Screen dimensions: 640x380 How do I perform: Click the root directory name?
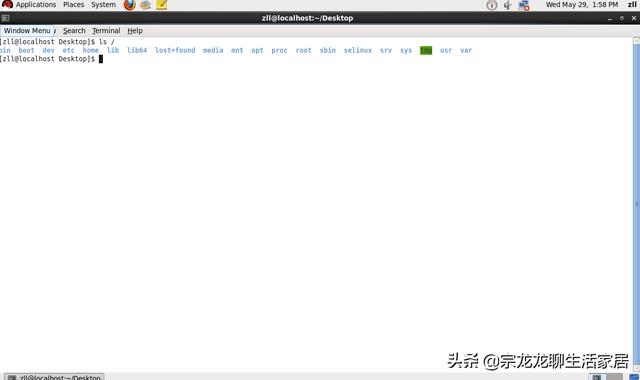coord(303,50)
